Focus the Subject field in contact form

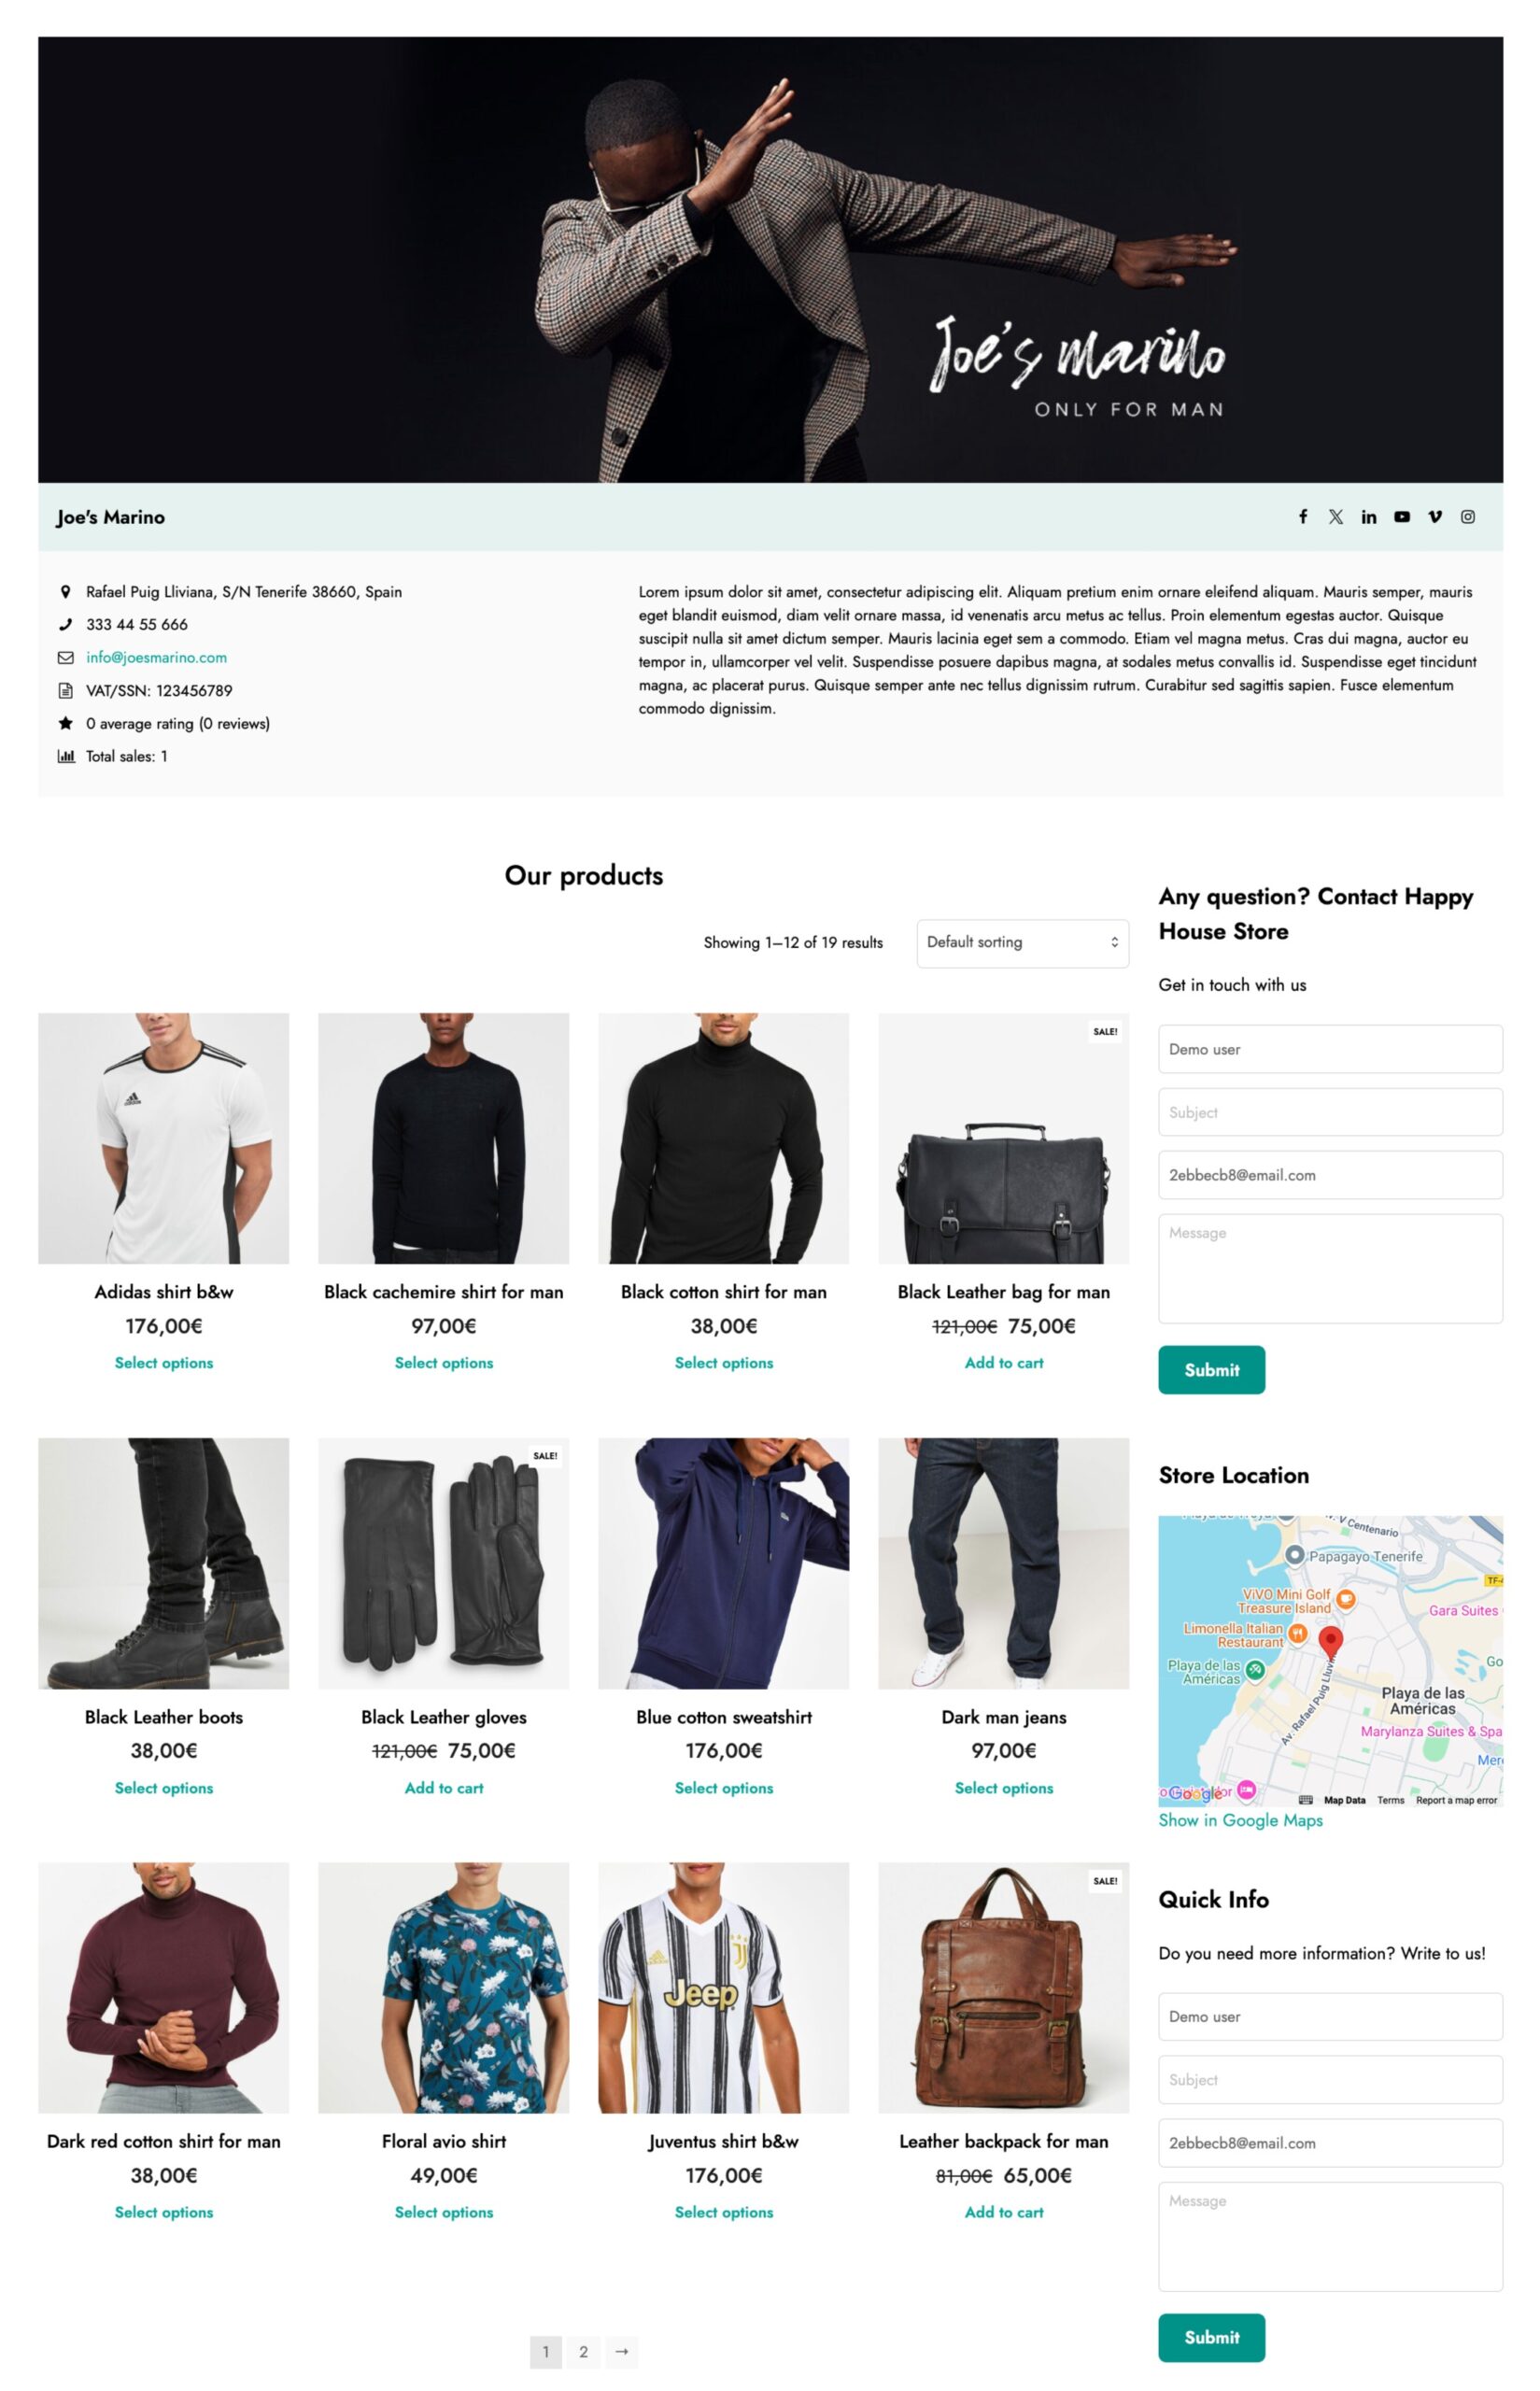click(1330, 1111)
